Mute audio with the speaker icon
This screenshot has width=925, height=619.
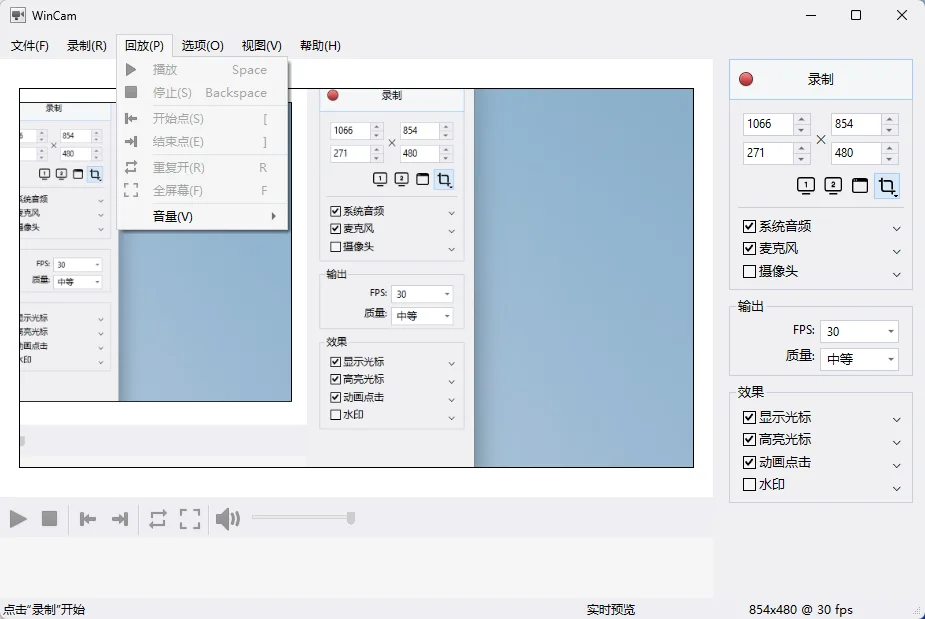(228, 519)
